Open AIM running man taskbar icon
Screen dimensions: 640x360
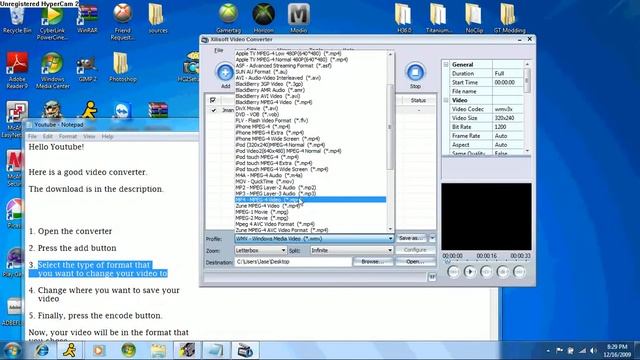(x=70, y=350)
